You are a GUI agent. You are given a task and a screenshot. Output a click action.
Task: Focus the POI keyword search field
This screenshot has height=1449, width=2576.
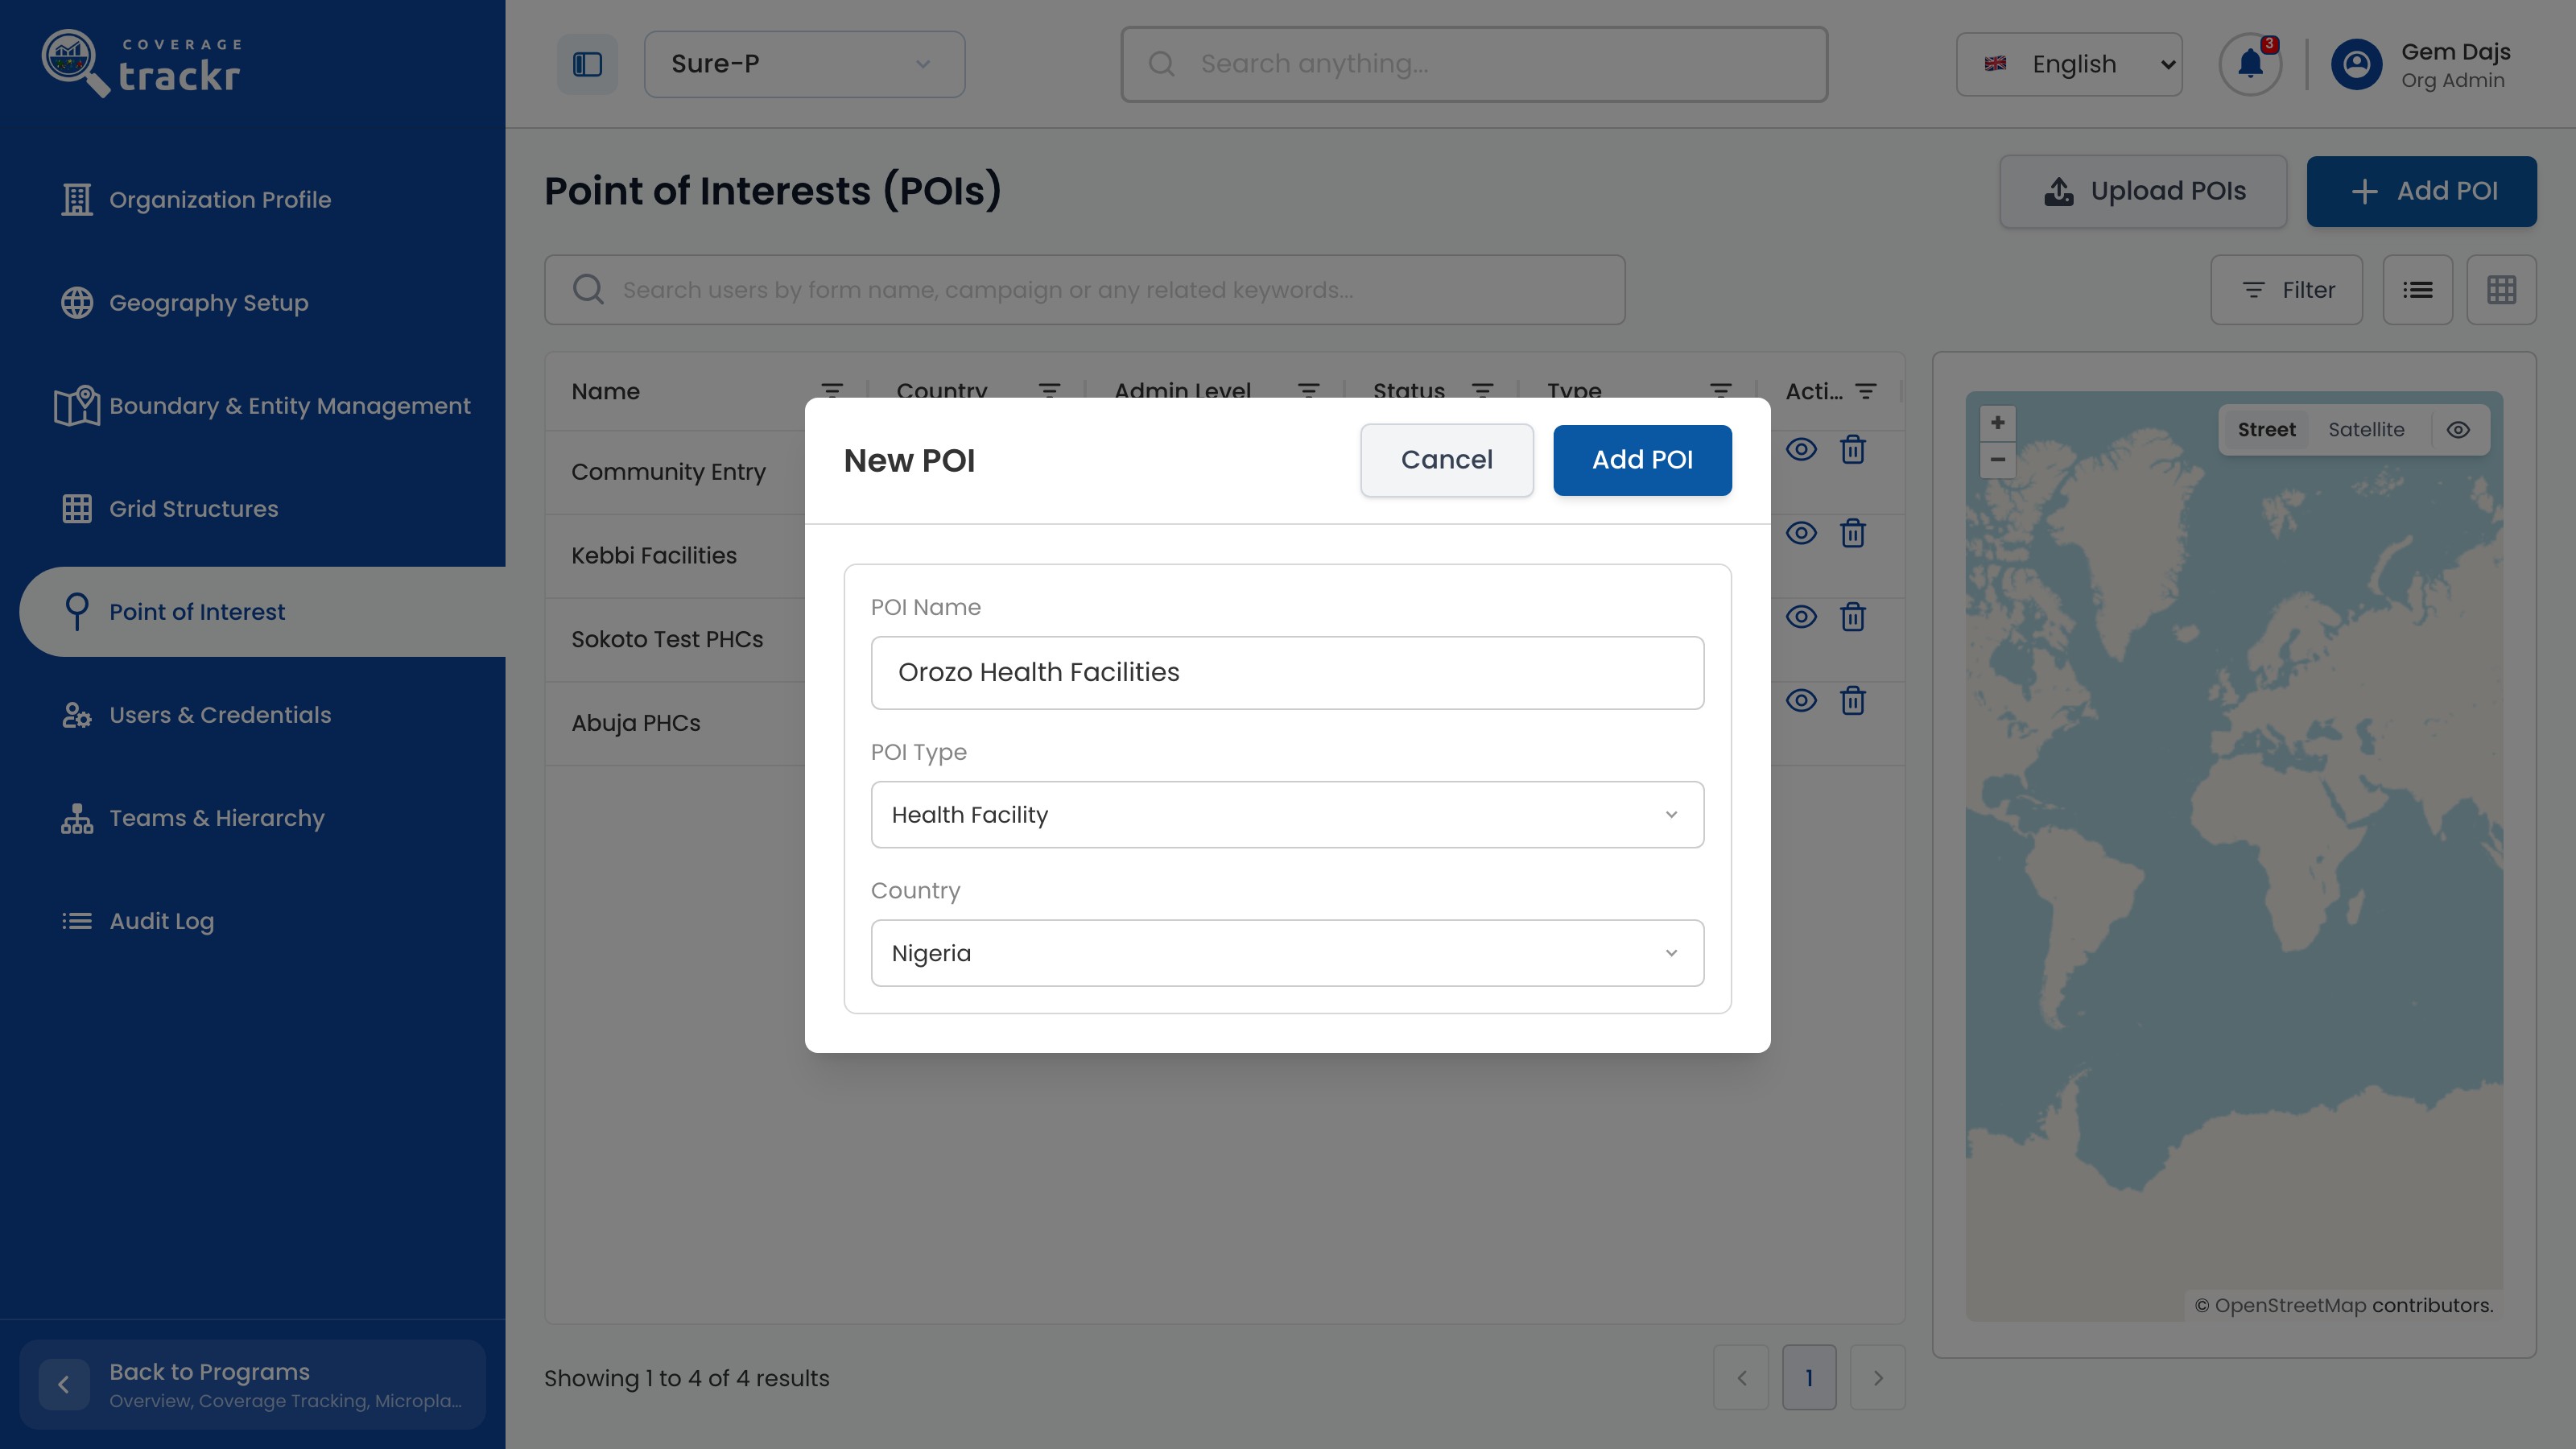tap(1084, 290)
